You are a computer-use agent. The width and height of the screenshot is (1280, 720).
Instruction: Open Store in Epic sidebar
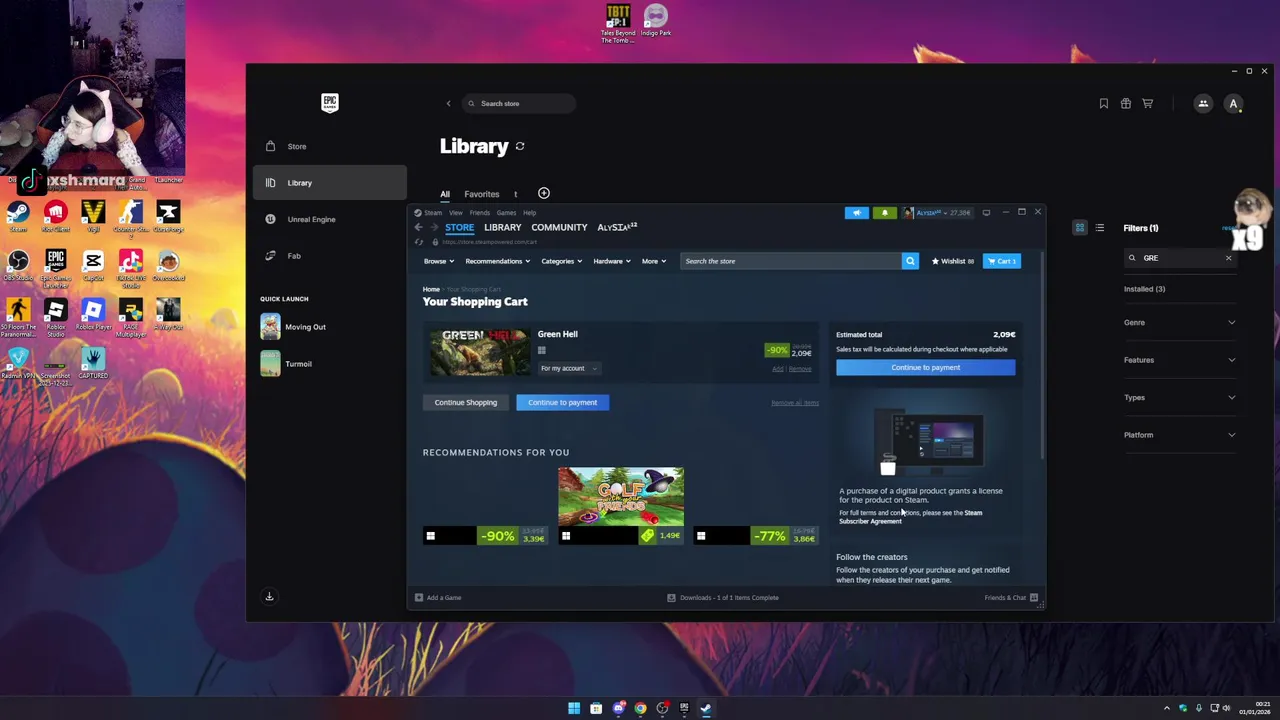click(330, 146)
